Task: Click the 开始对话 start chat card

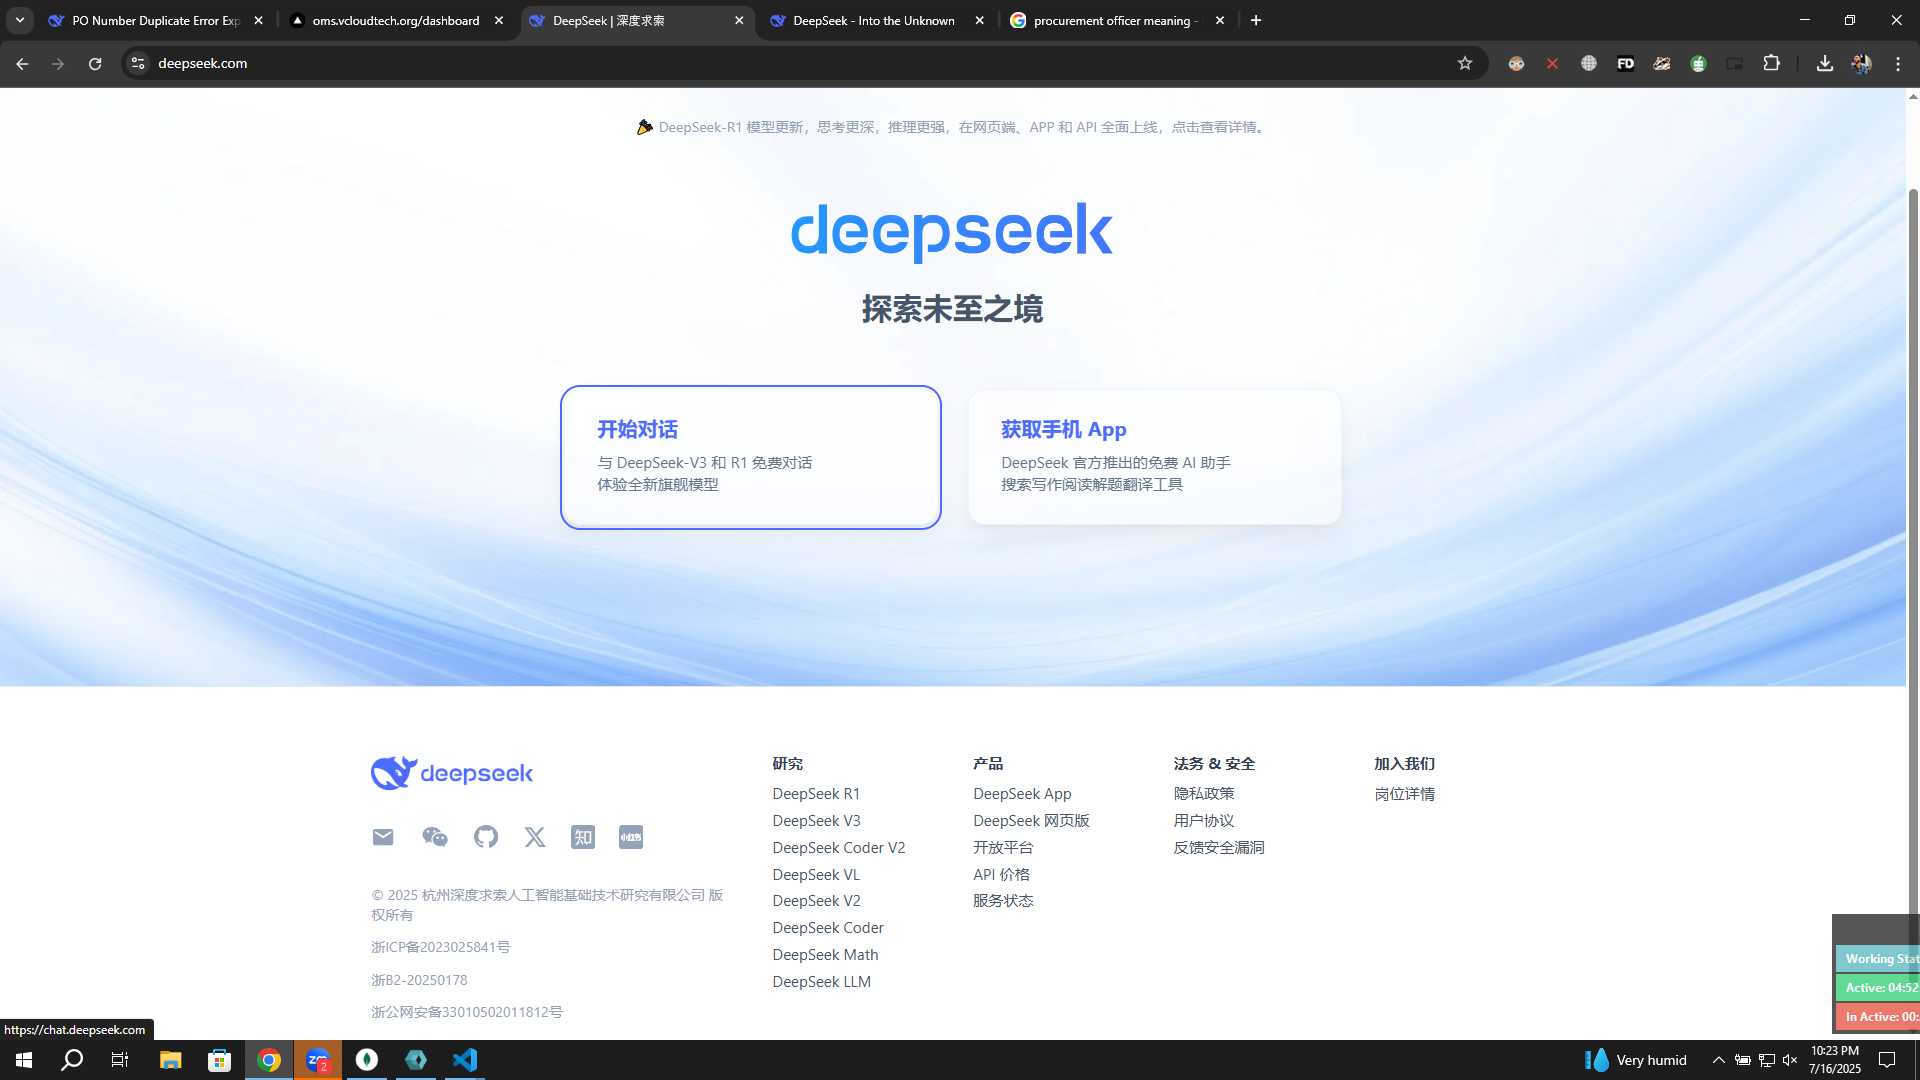Action: click(751, 457)
